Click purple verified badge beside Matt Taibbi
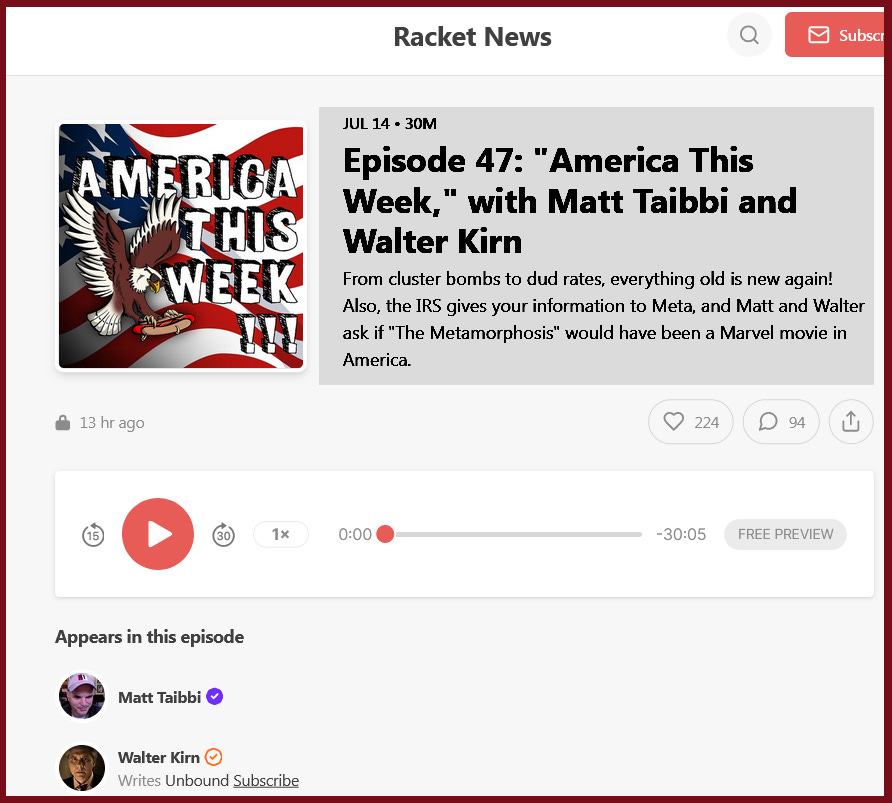 pyautogui.click(x=214, y=697)
